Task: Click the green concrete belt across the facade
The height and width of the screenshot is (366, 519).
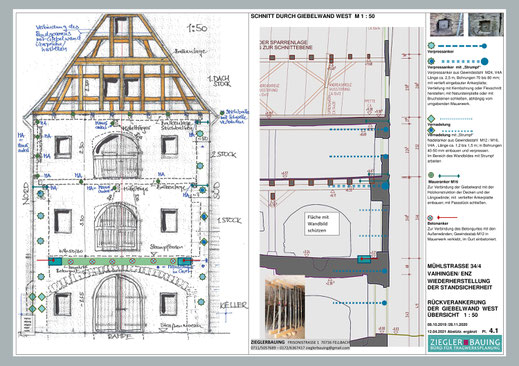Action: point(120,261)
